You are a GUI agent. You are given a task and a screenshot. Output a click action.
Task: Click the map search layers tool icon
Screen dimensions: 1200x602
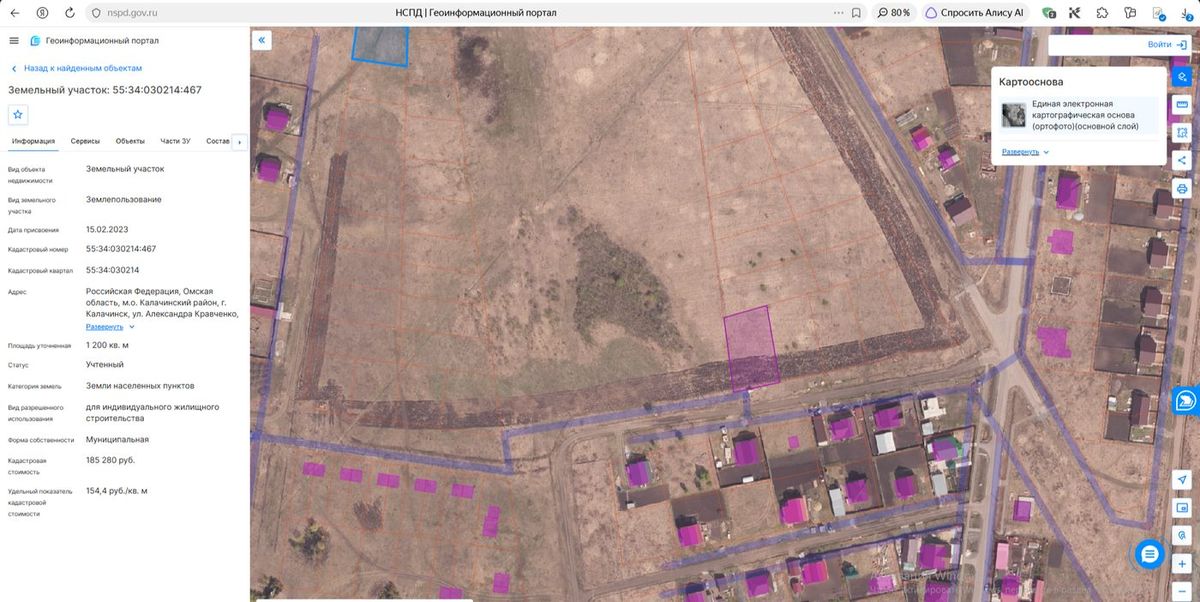point(1182,76)
